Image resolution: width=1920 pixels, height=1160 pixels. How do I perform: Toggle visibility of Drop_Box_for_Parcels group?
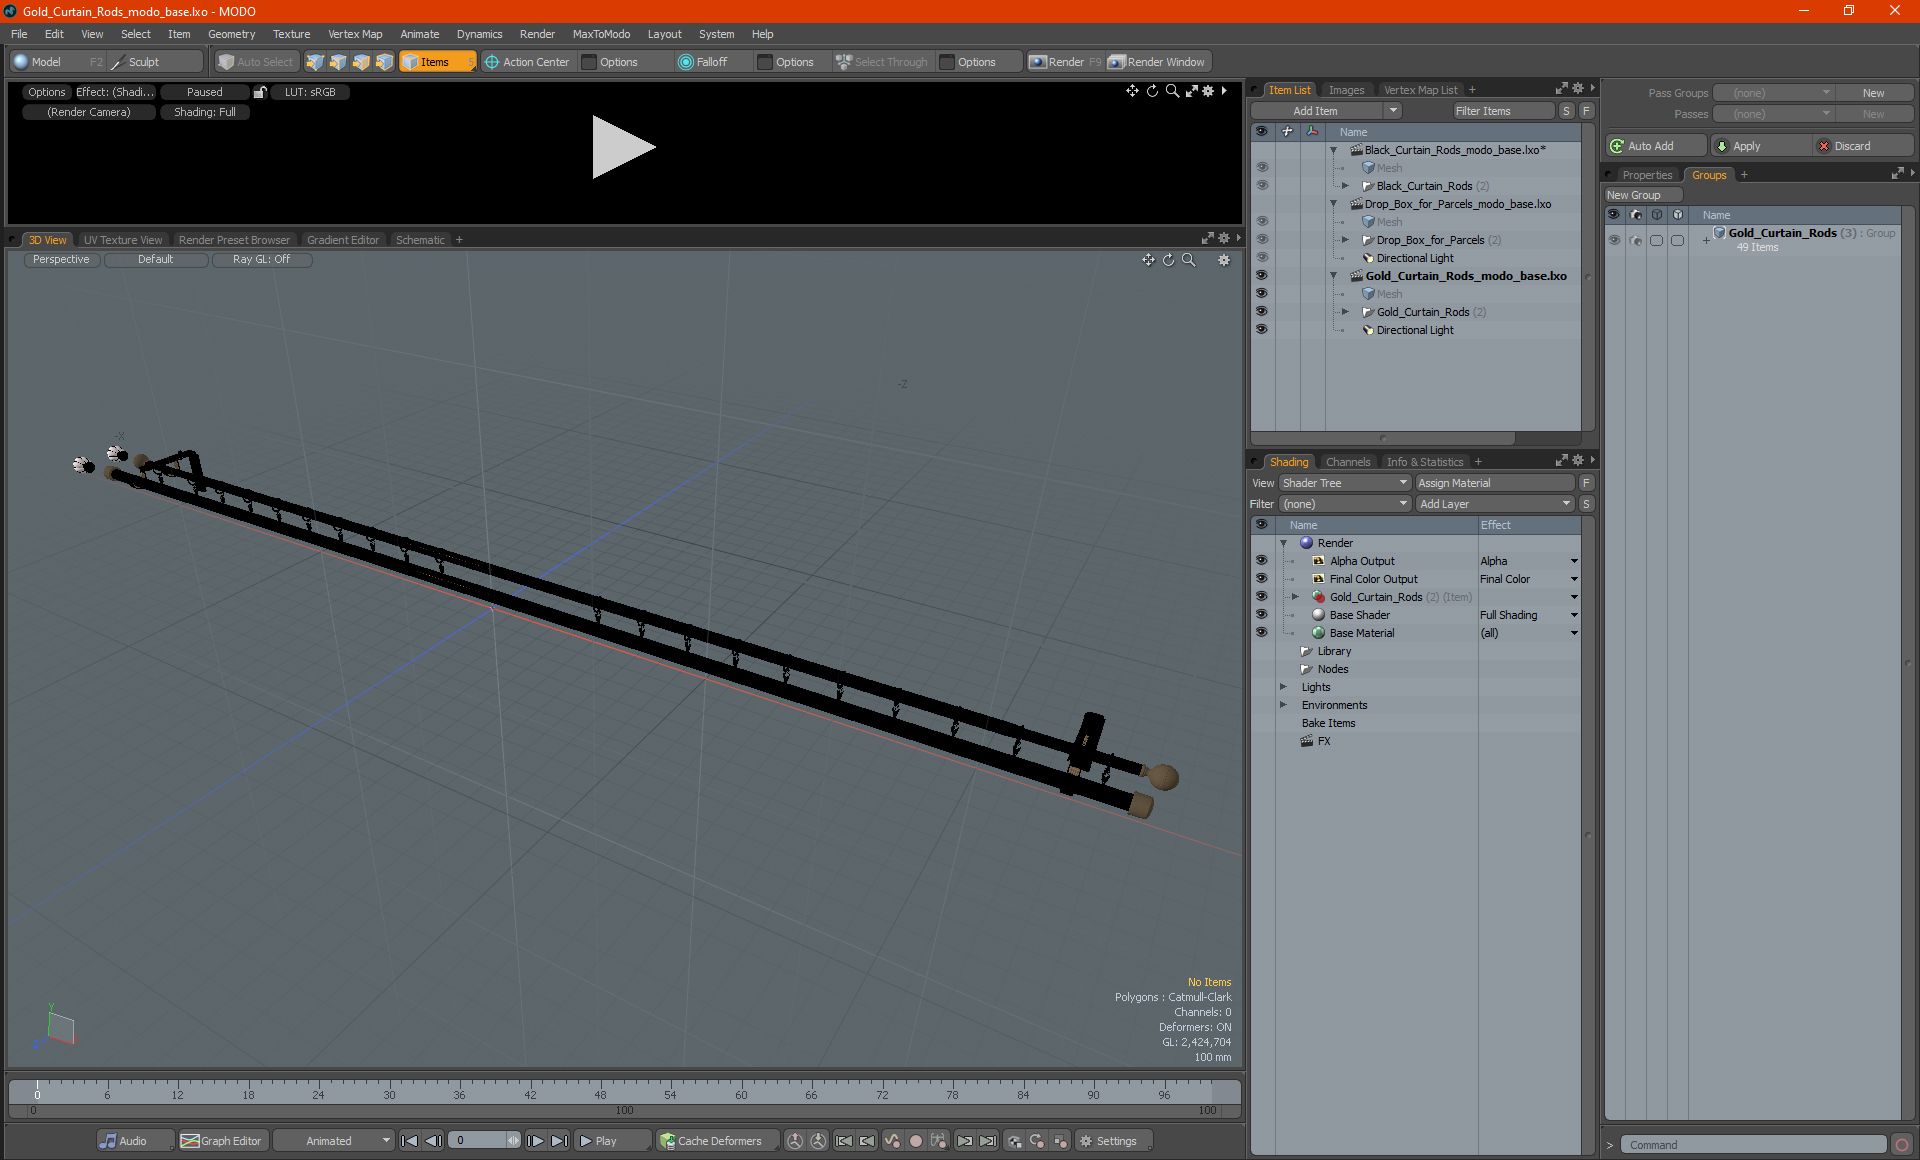pos(1262,240)
